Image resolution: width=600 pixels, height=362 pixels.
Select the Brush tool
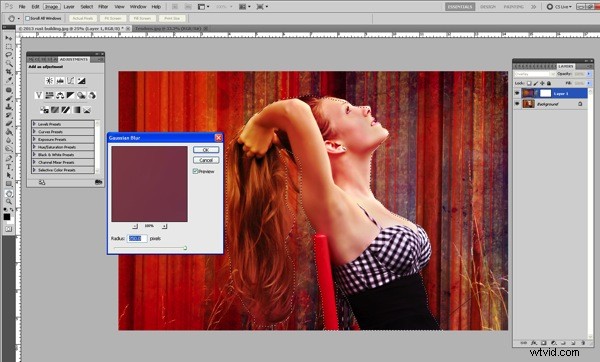coord(8,99)
